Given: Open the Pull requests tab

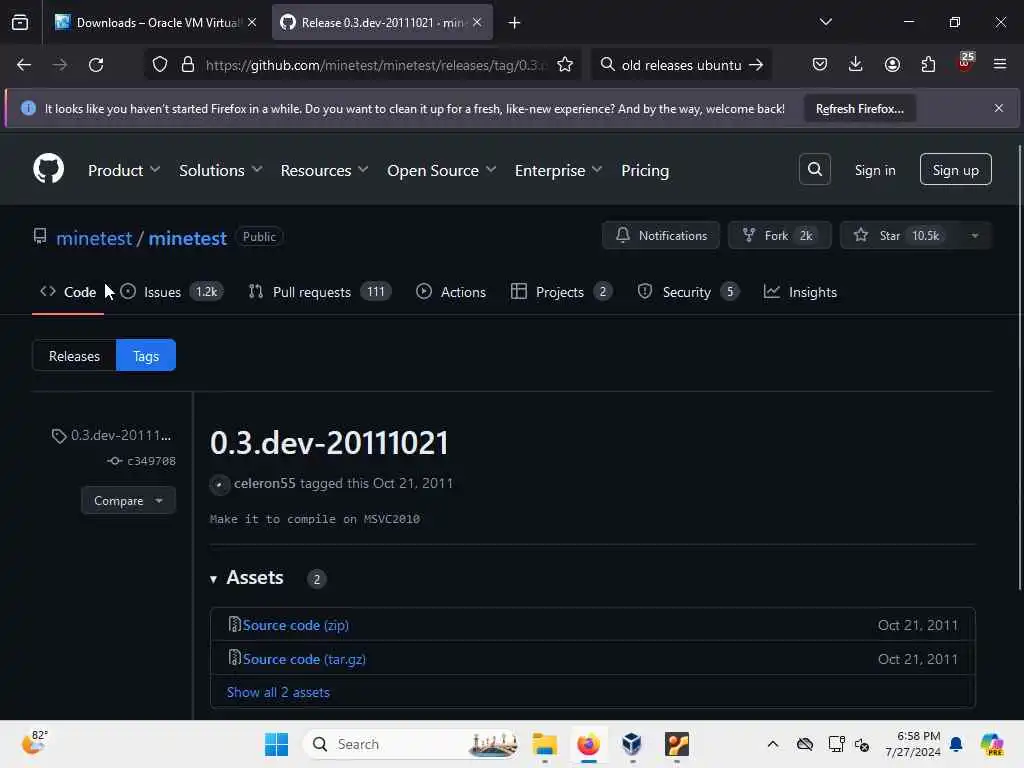Looking at the screenshot, I should pyautogui.click(x=319, y=292).
